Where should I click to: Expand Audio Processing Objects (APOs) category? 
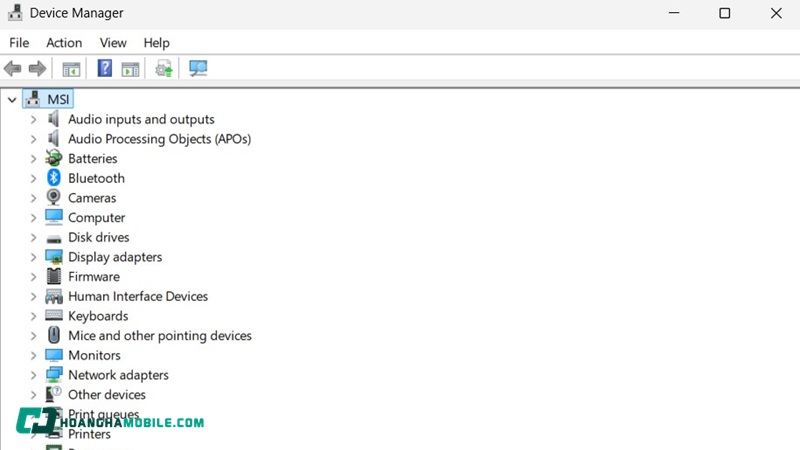(x=33, y=139)
